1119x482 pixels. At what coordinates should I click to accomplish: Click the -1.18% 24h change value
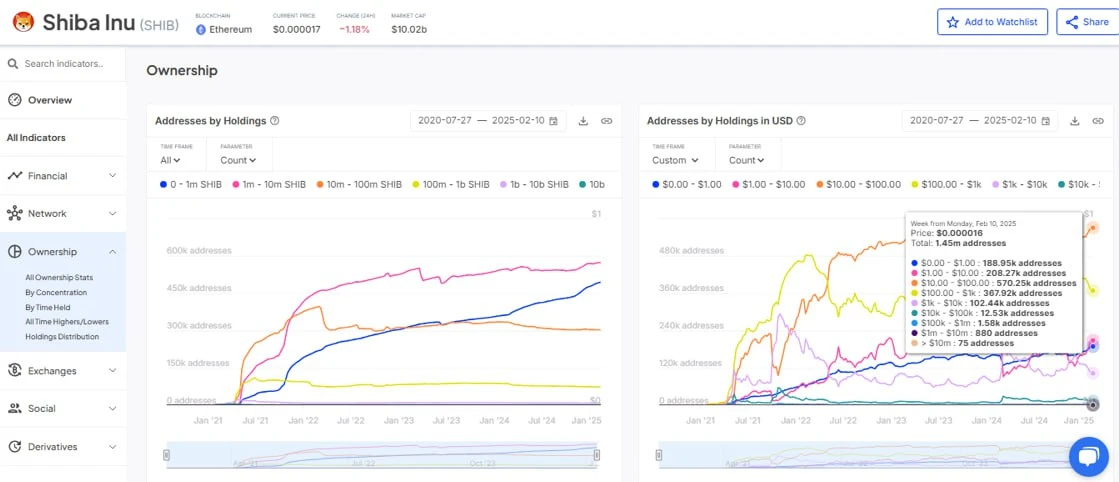click(355, 30)
